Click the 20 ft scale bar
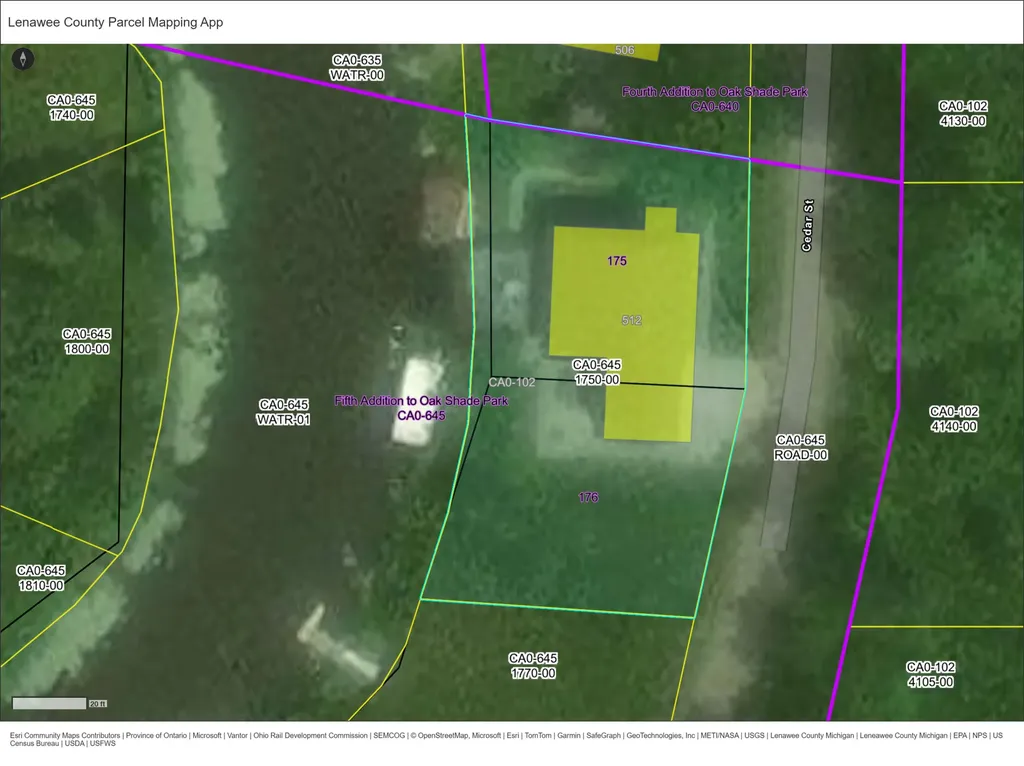The height and width of the screenshot is (766, 1024). (59, 703)
